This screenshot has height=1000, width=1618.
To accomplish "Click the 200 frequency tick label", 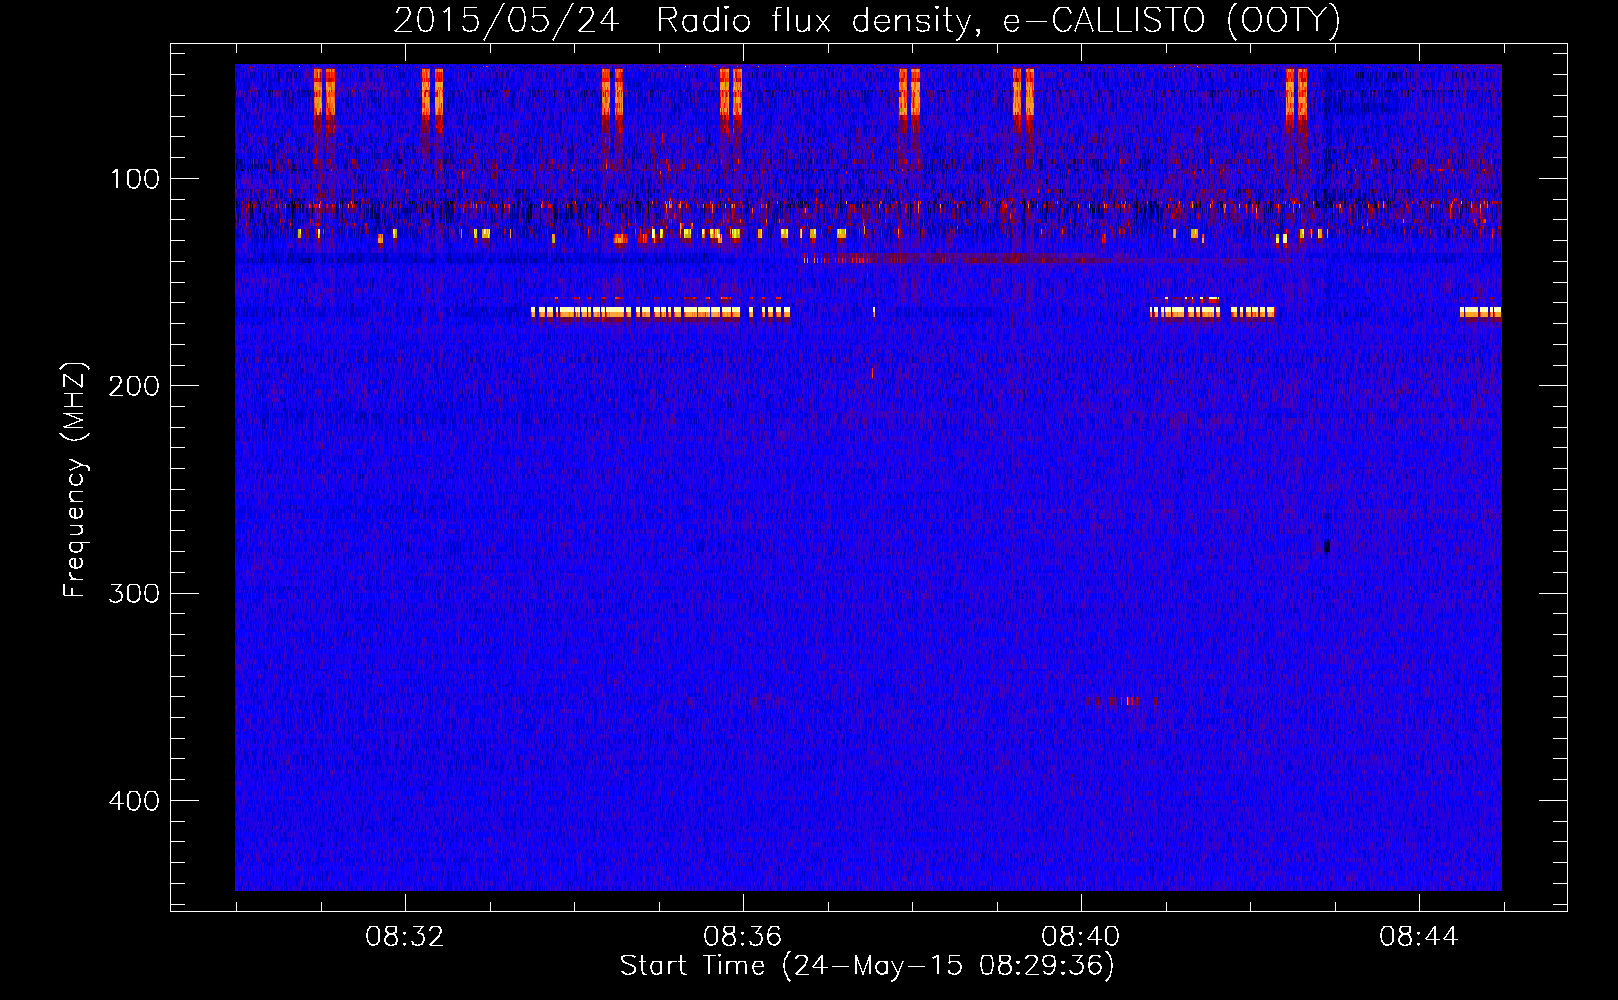I will [134, 386].
